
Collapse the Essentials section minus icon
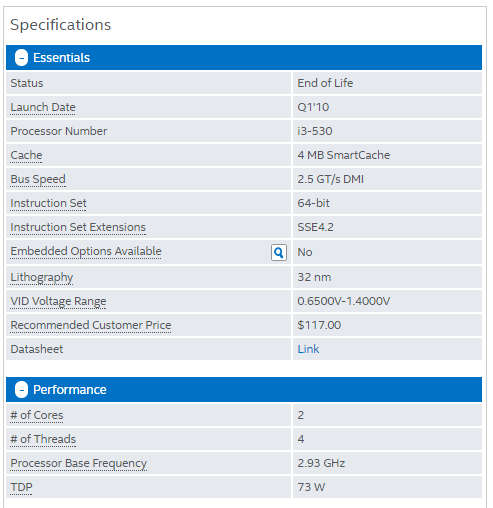point(21,58)
